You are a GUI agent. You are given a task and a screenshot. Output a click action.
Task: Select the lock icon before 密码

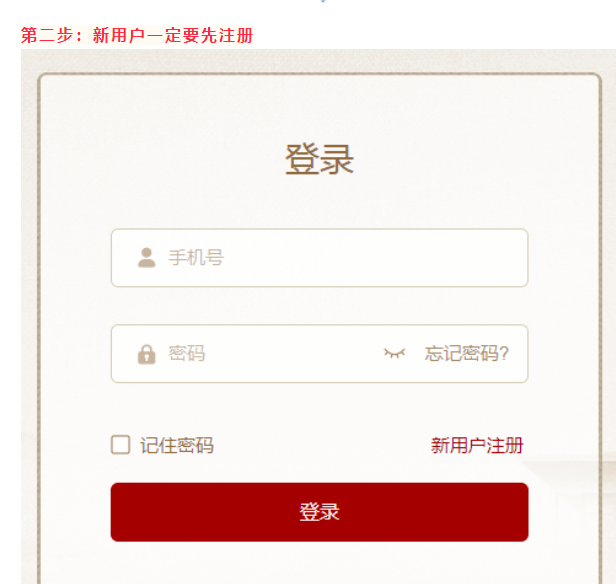(x=146, y=354)
